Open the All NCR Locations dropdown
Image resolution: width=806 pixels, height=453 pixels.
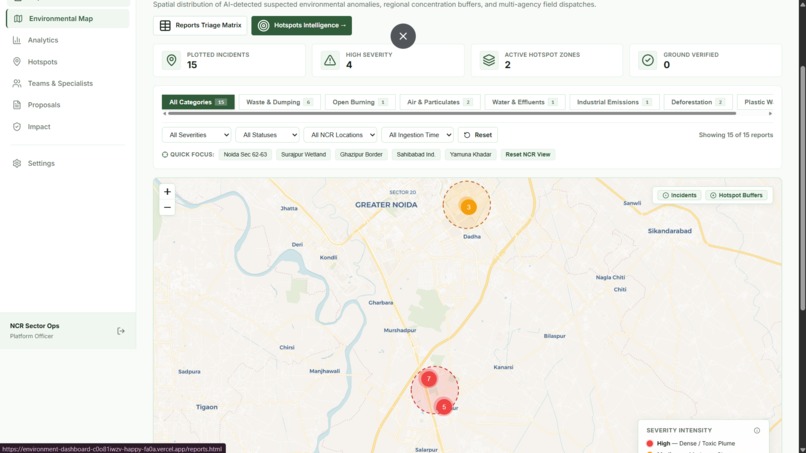340,135
